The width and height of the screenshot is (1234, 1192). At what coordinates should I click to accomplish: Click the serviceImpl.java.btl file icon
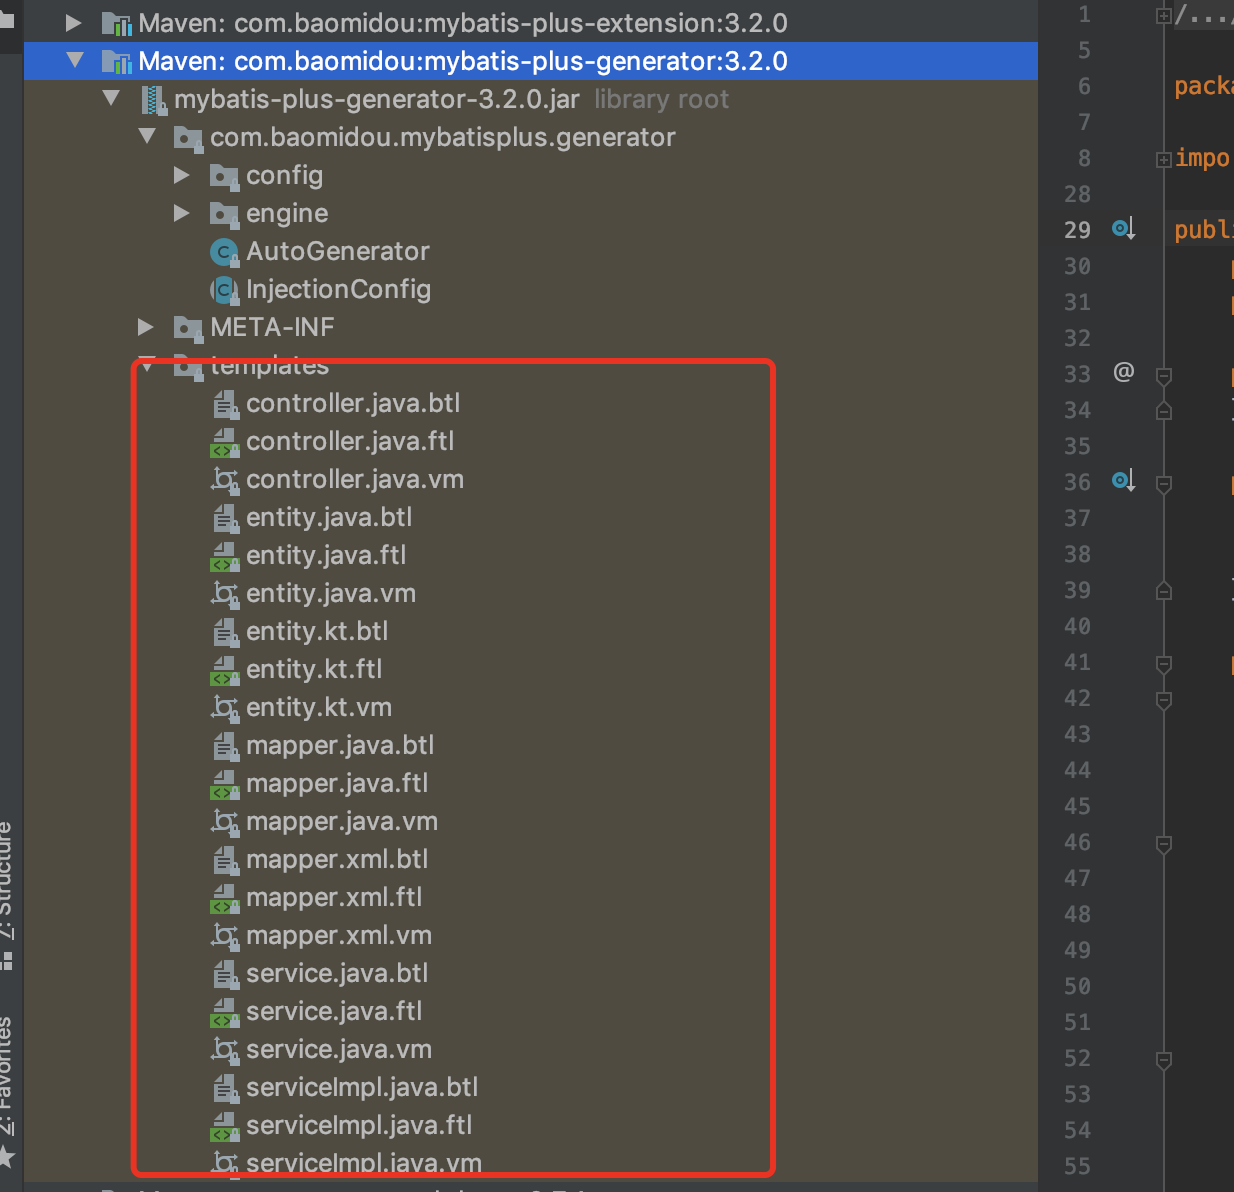[x=225, y=1088]
